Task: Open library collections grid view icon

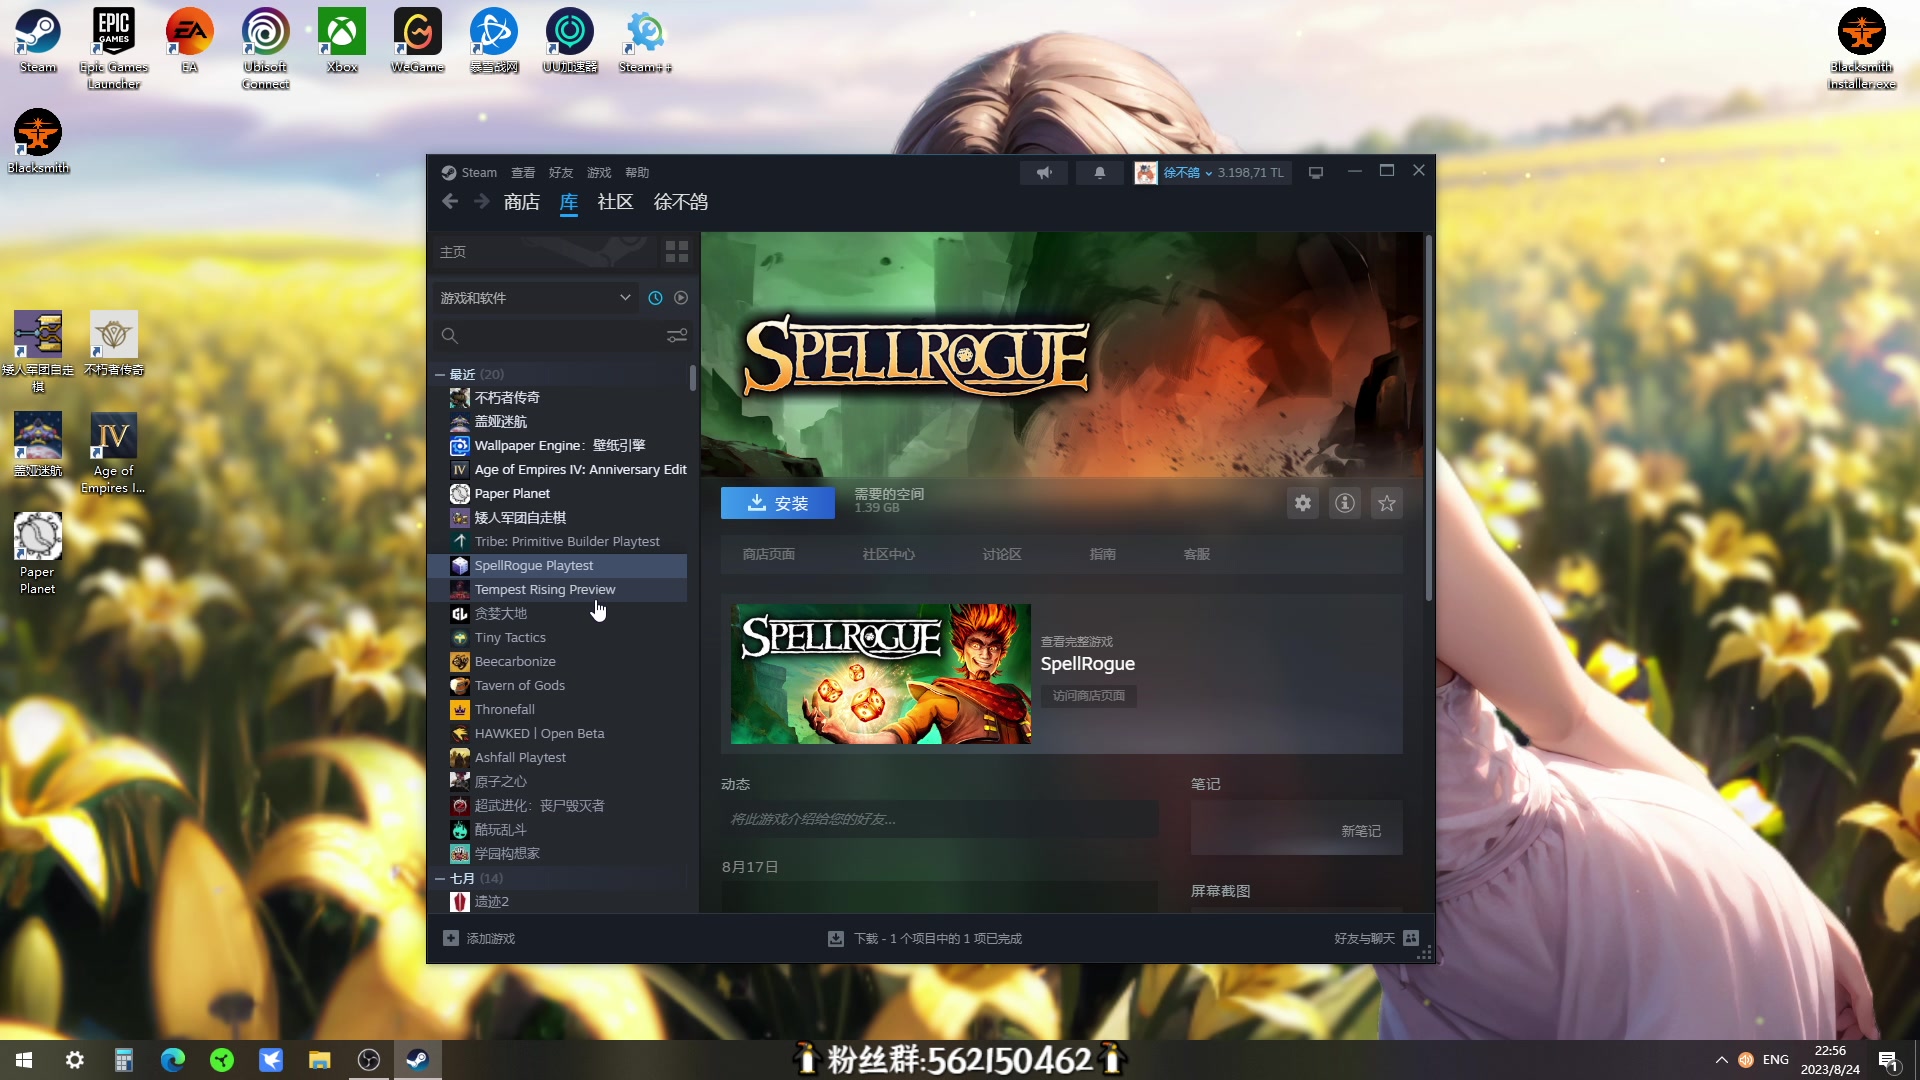Action: pos(677,252)
